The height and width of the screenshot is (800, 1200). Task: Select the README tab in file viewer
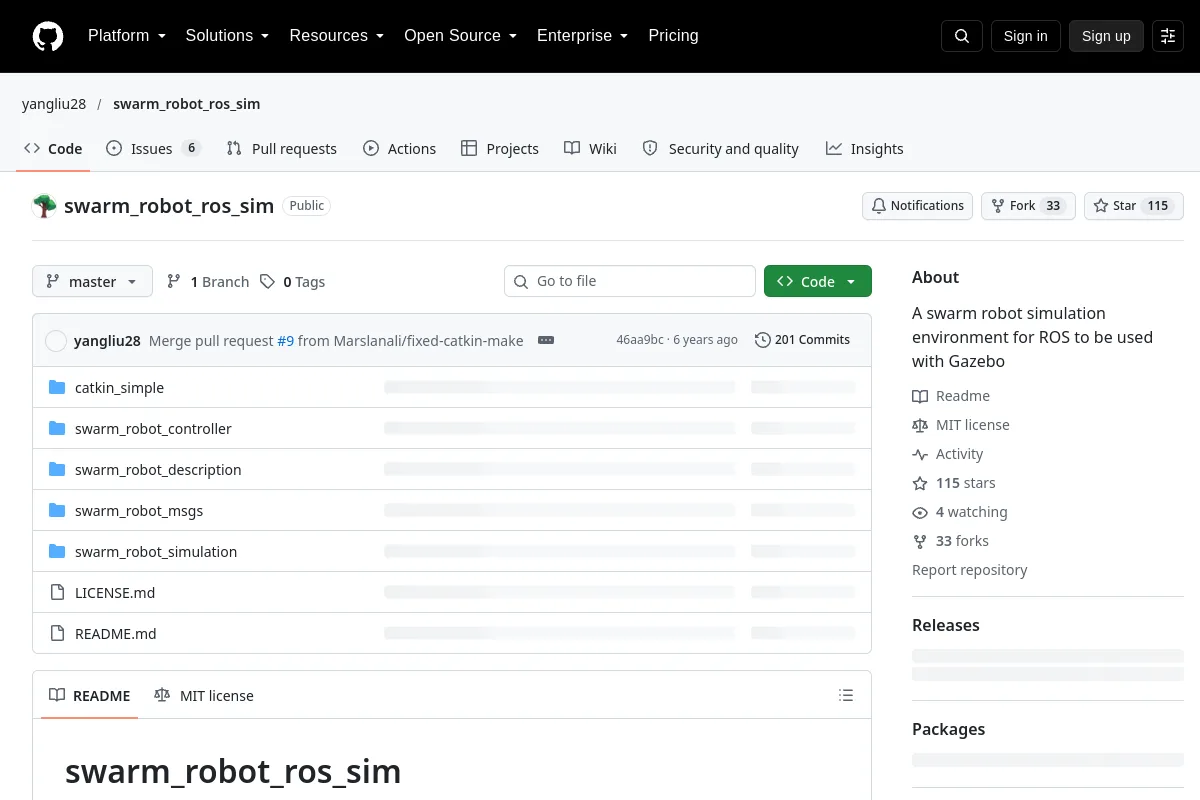point(90,696)
